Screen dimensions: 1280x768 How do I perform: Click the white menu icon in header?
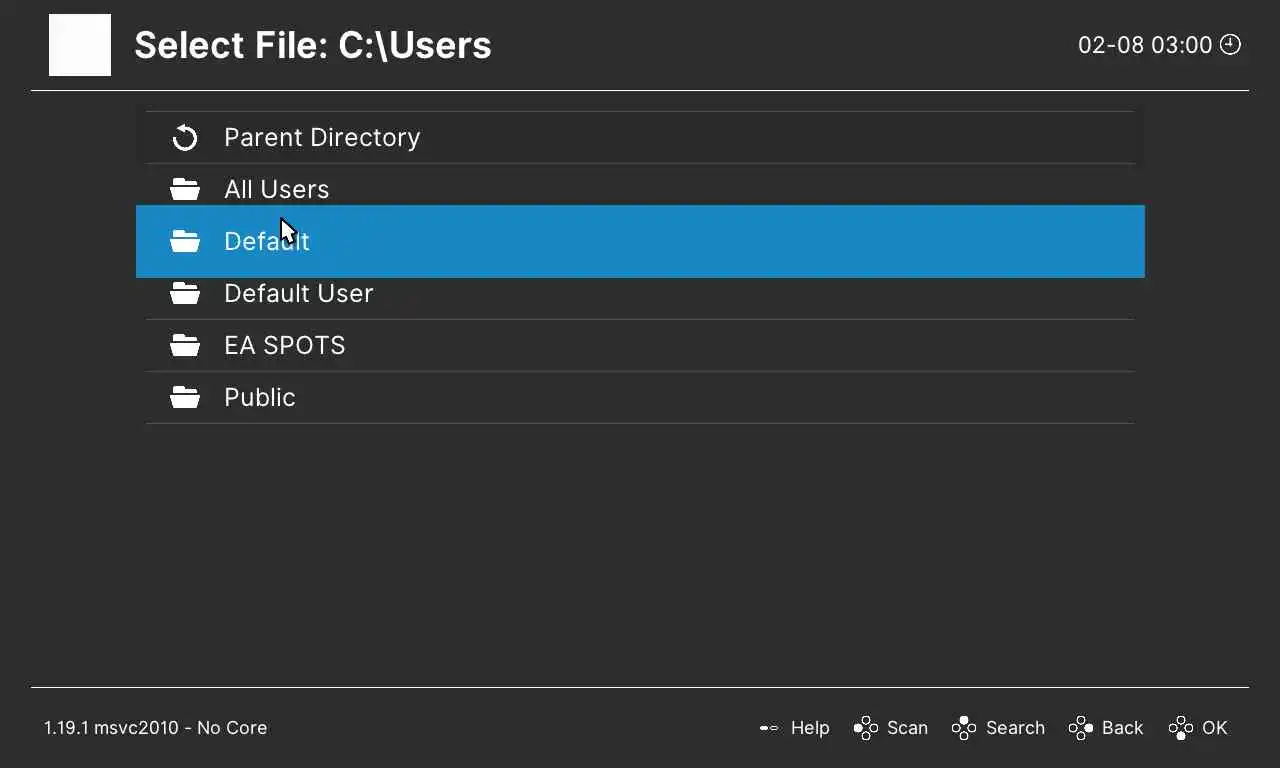click(80, 45)
